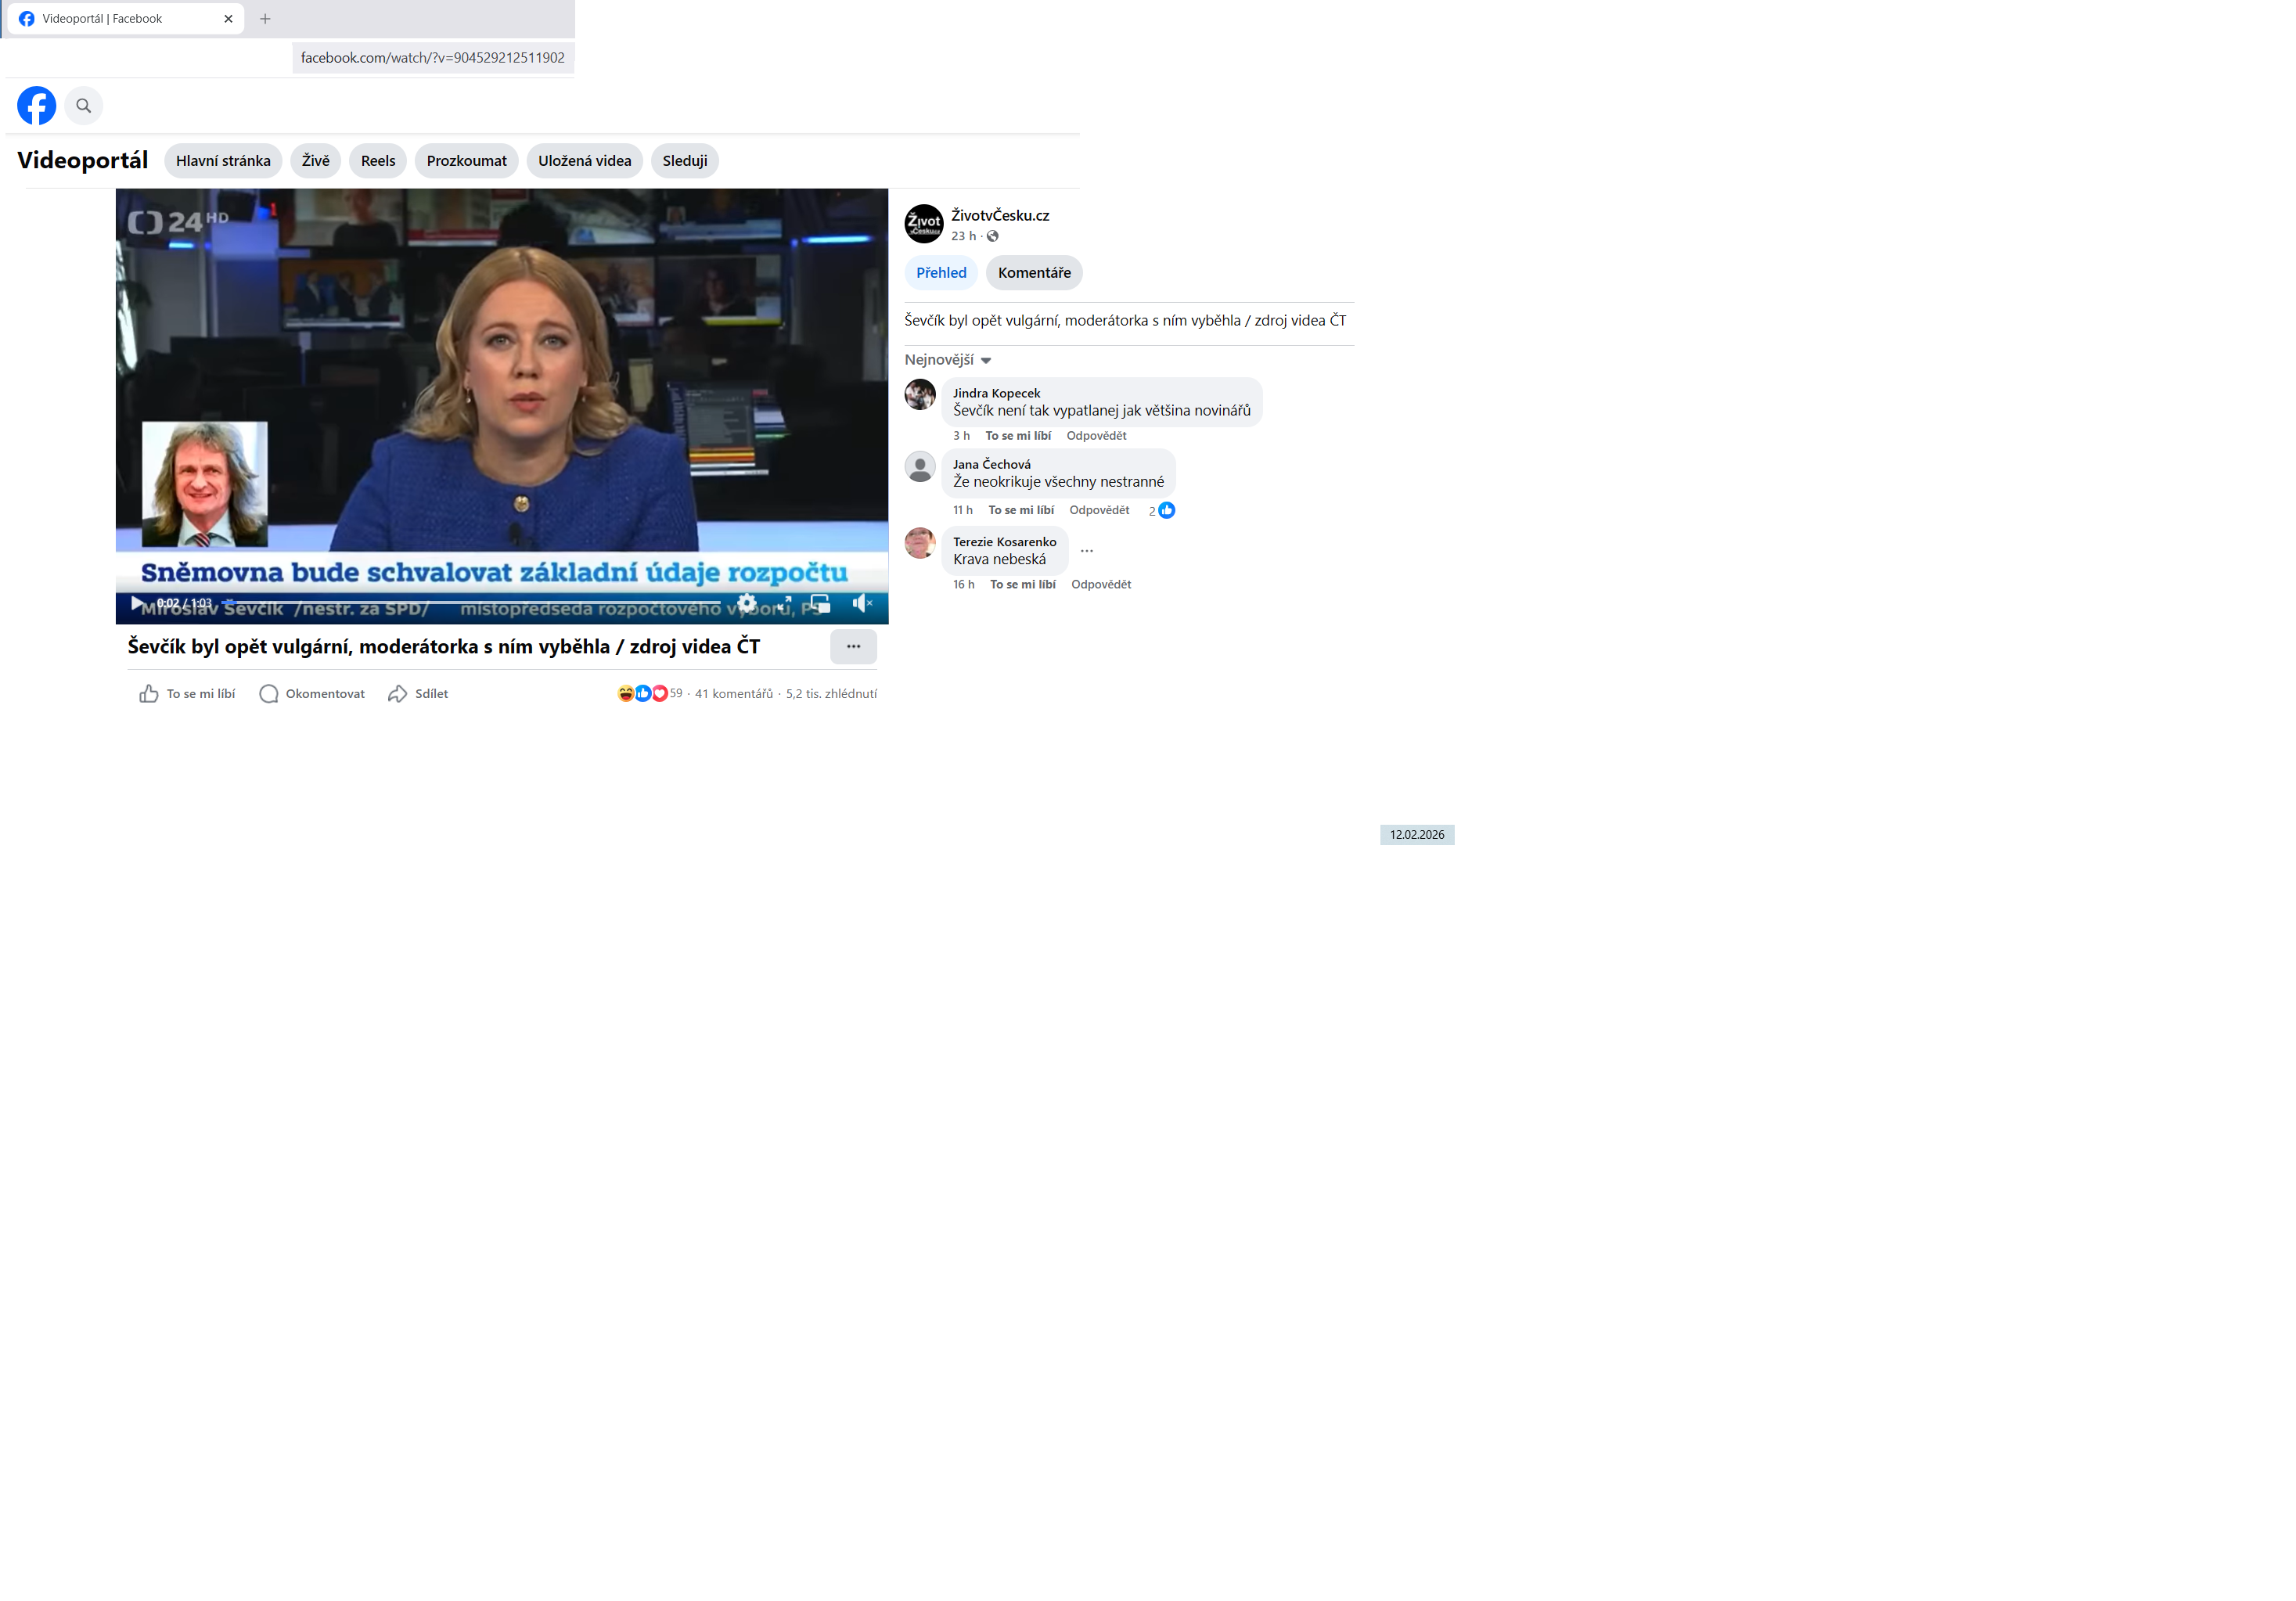Switch to the Komentáře tab
This screenshot has width=2296, height=1601.
tap(1033, 273)
